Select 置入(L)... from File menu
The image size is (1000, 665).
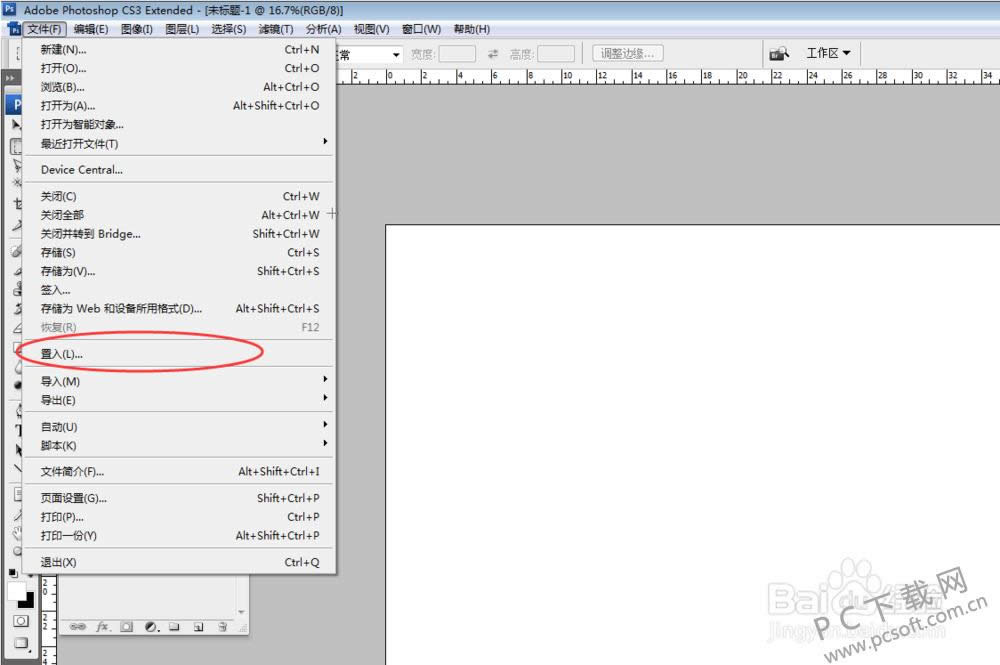point(62,354)
